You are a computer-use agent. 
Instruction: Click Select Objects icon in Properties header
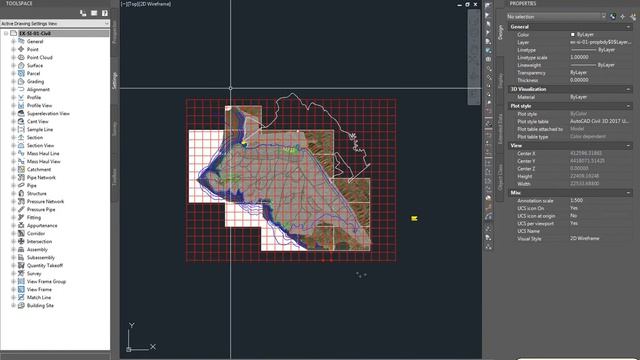pos(622,16)
